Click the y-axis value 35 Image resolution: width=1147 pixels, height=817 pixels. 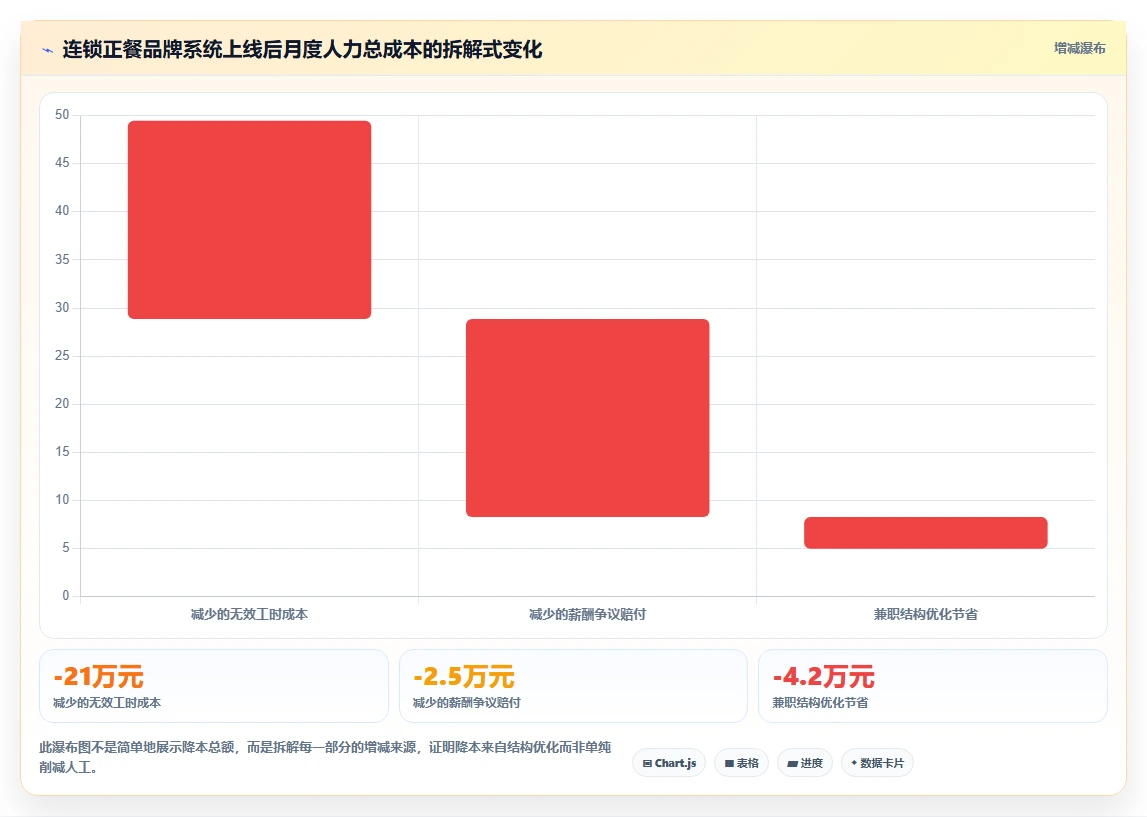coord(62,259)
